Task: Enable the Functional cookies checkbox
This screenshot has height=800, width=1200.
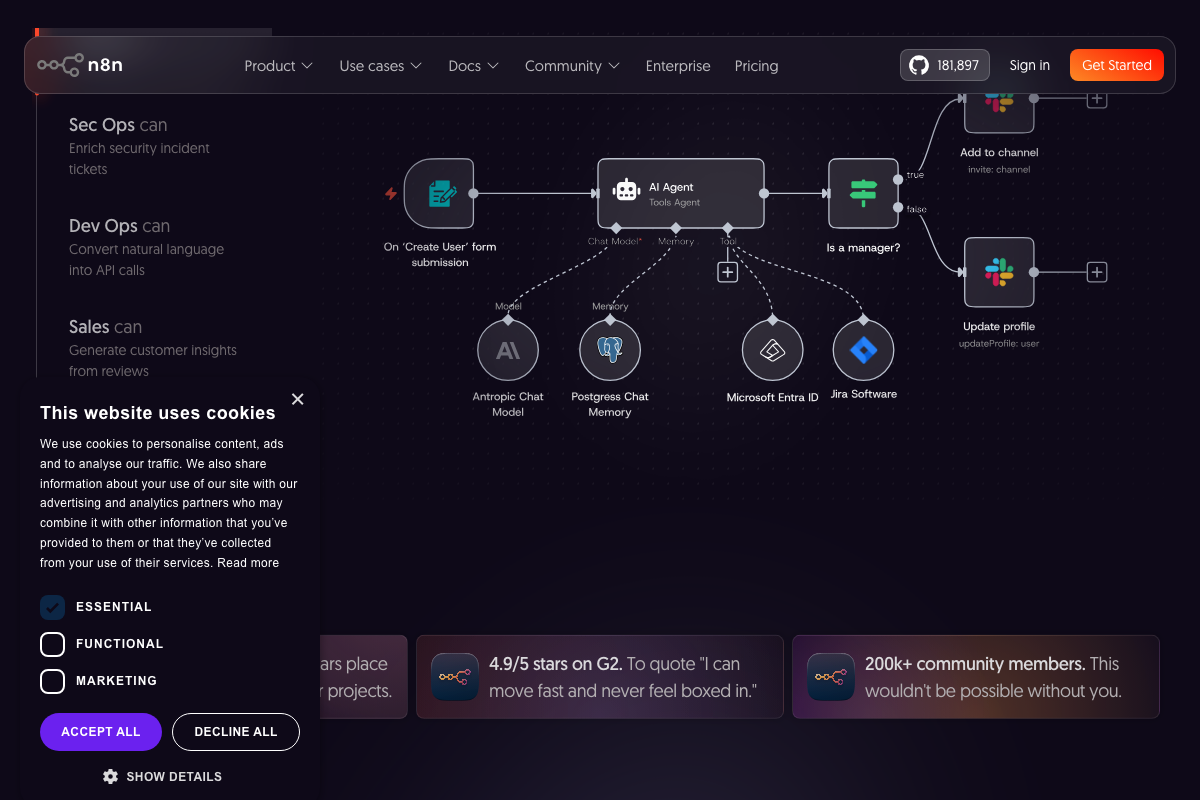Action: tap(52, 644)
